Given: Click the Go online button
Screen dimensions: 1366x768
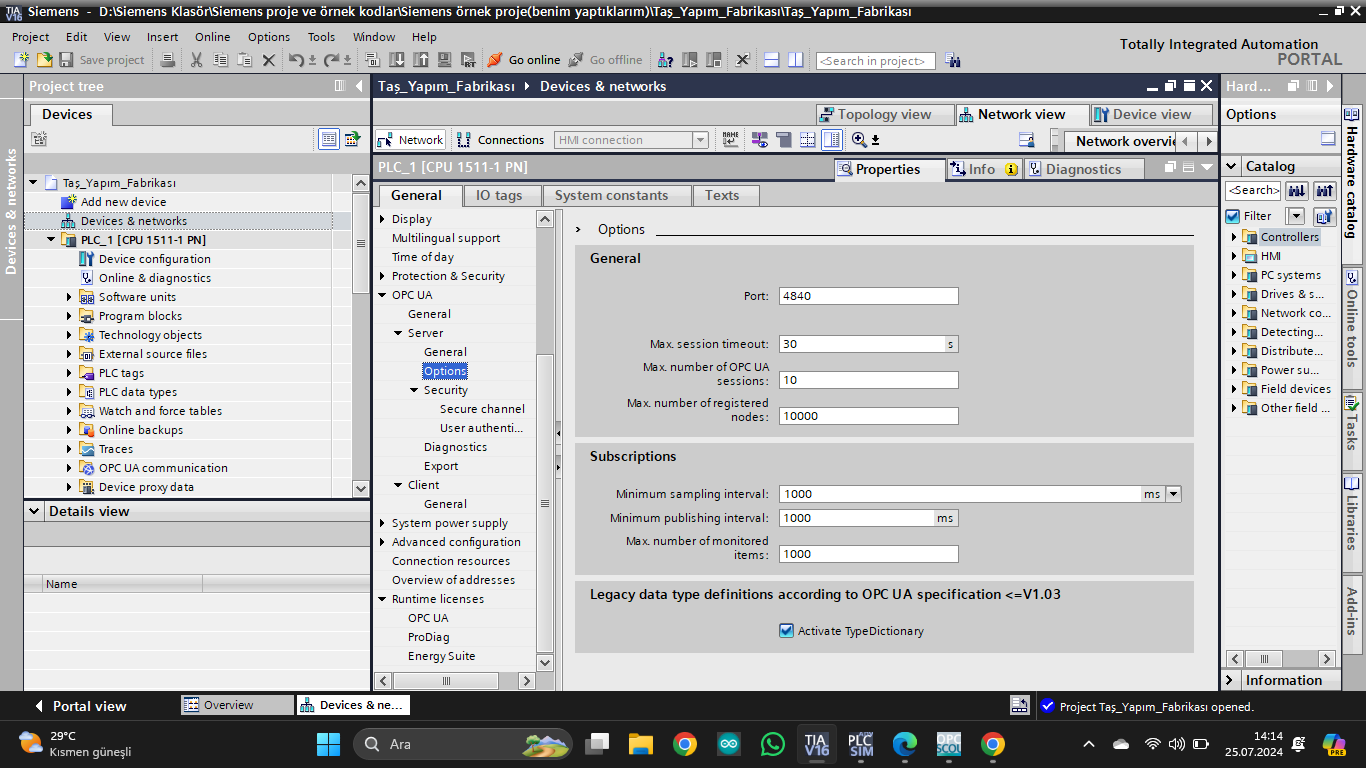Looking at the screenshot, I should (x=524, y=60).
